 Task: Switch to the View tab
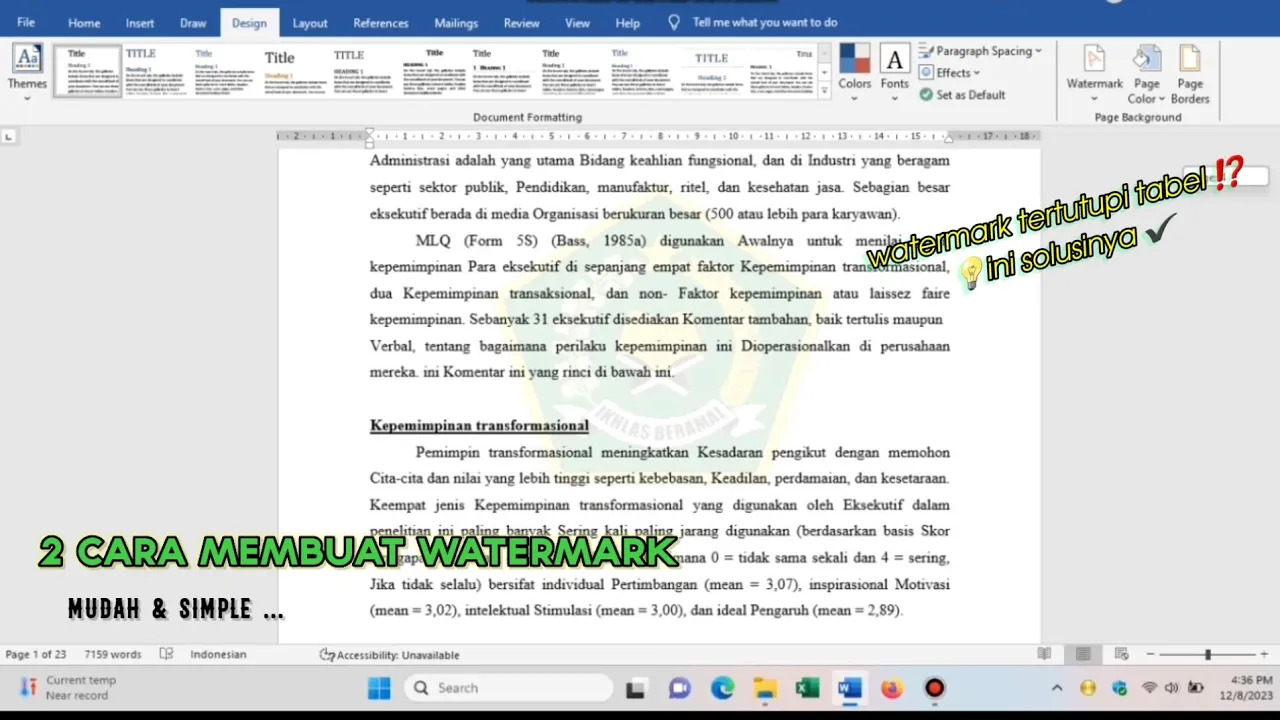tap(578, 23)
